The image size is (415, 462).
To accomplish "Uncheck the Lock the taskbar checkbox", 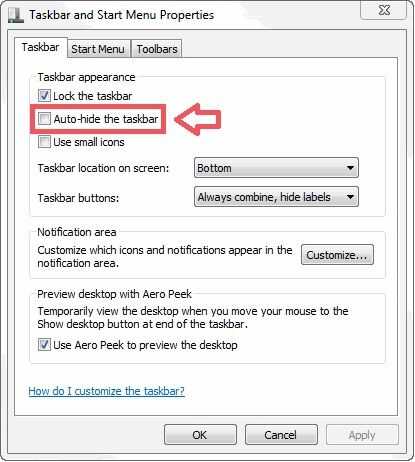I will [44, 96].
